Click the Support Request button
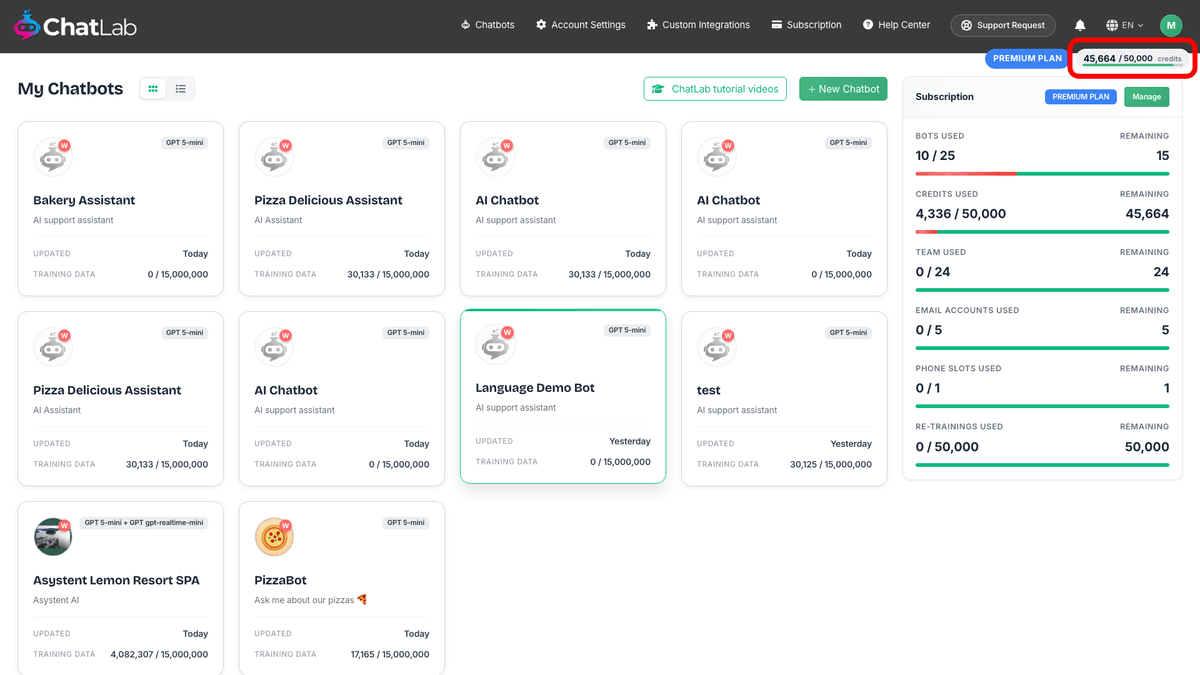This screenshot has height=675, width=1200. coord(1003,25)
